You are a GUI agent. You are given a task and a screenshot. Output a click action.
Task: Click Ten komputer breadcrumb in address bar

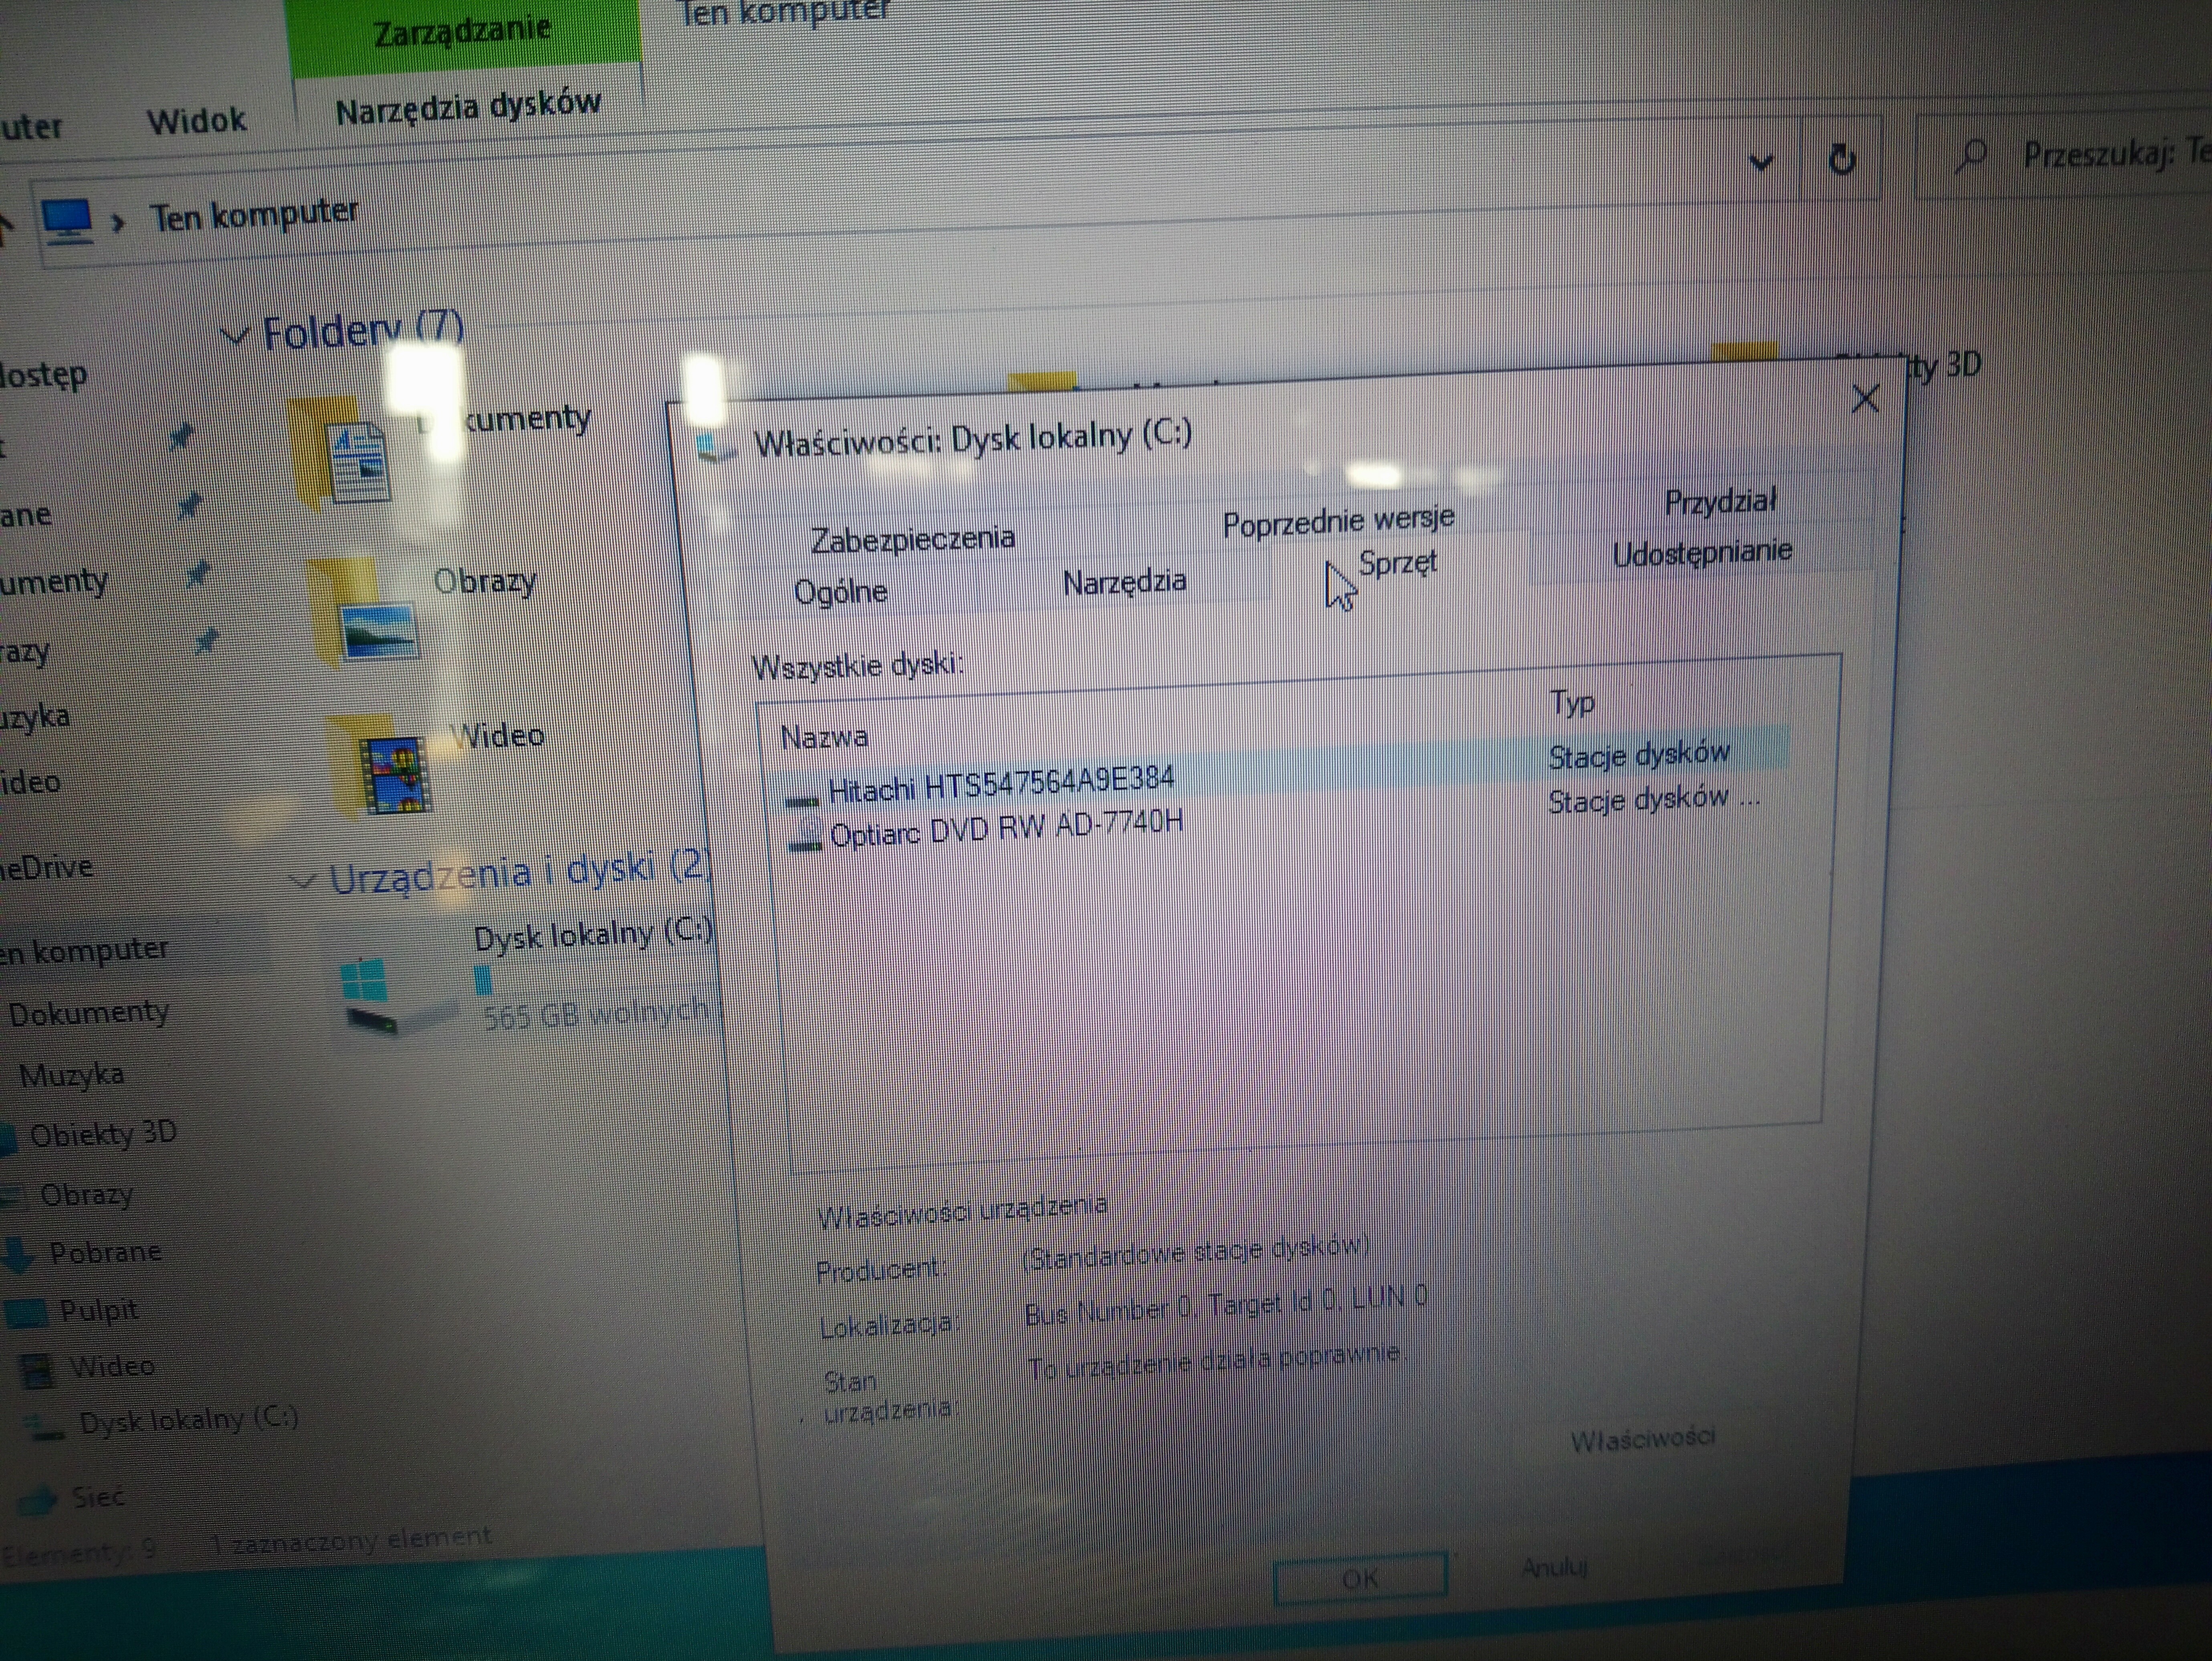[x=254, y=214]
